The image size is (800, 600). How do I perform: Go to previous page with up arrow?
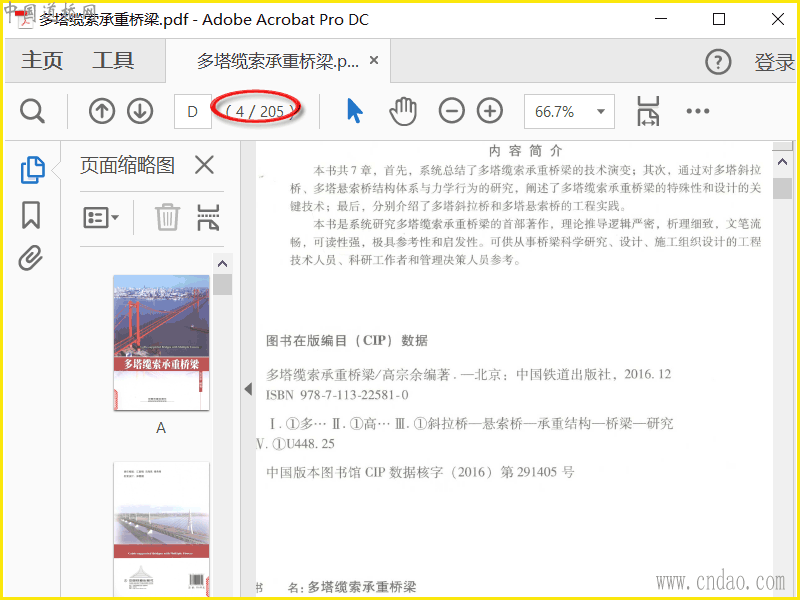[102, 111]
